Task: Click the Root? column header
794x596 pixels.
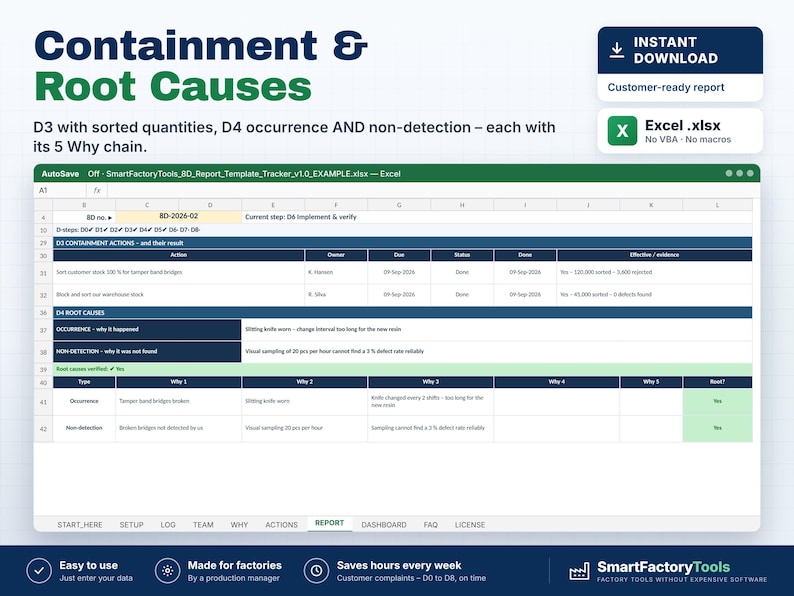Action: [718, 382]
